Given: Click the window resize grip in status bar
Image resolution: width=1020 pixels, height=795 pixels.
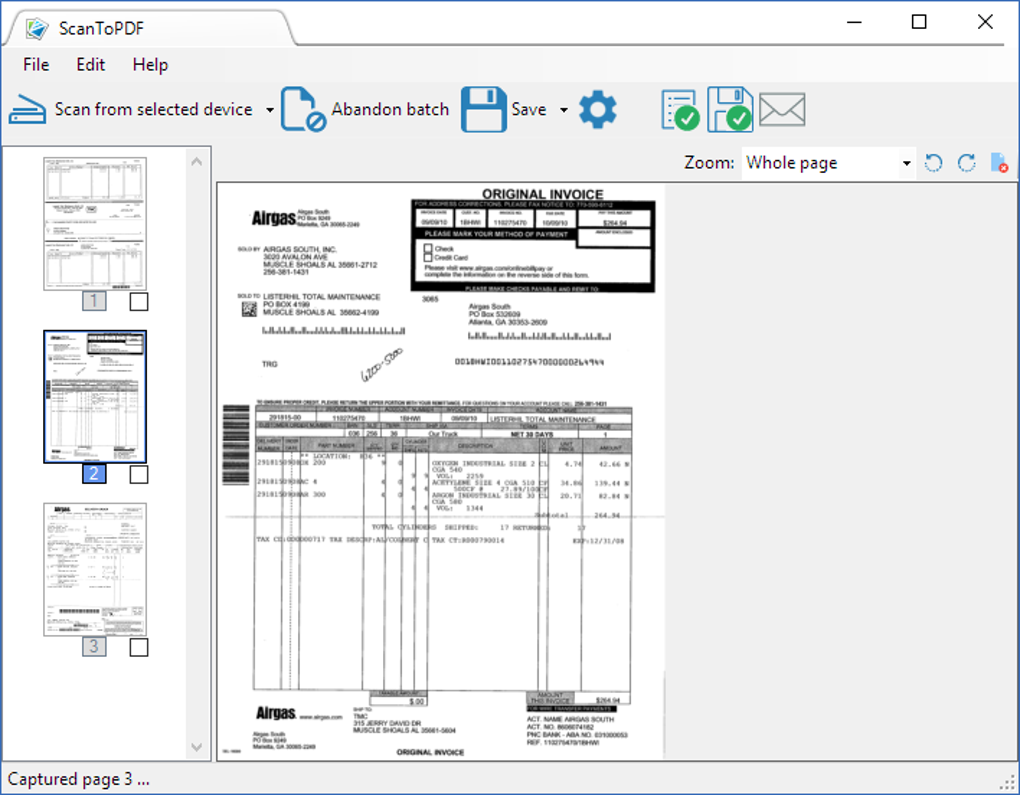Looking at the screenshot, I should [x=1009, y=783].
